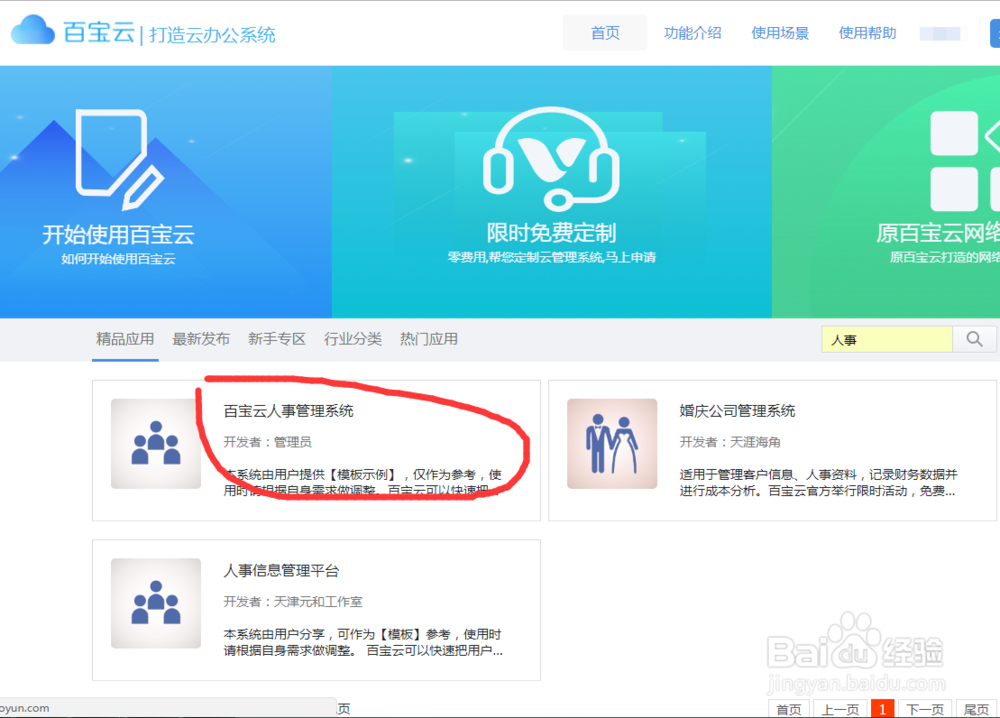Switch to 热门应用 tab

click(x=429, y=339)
